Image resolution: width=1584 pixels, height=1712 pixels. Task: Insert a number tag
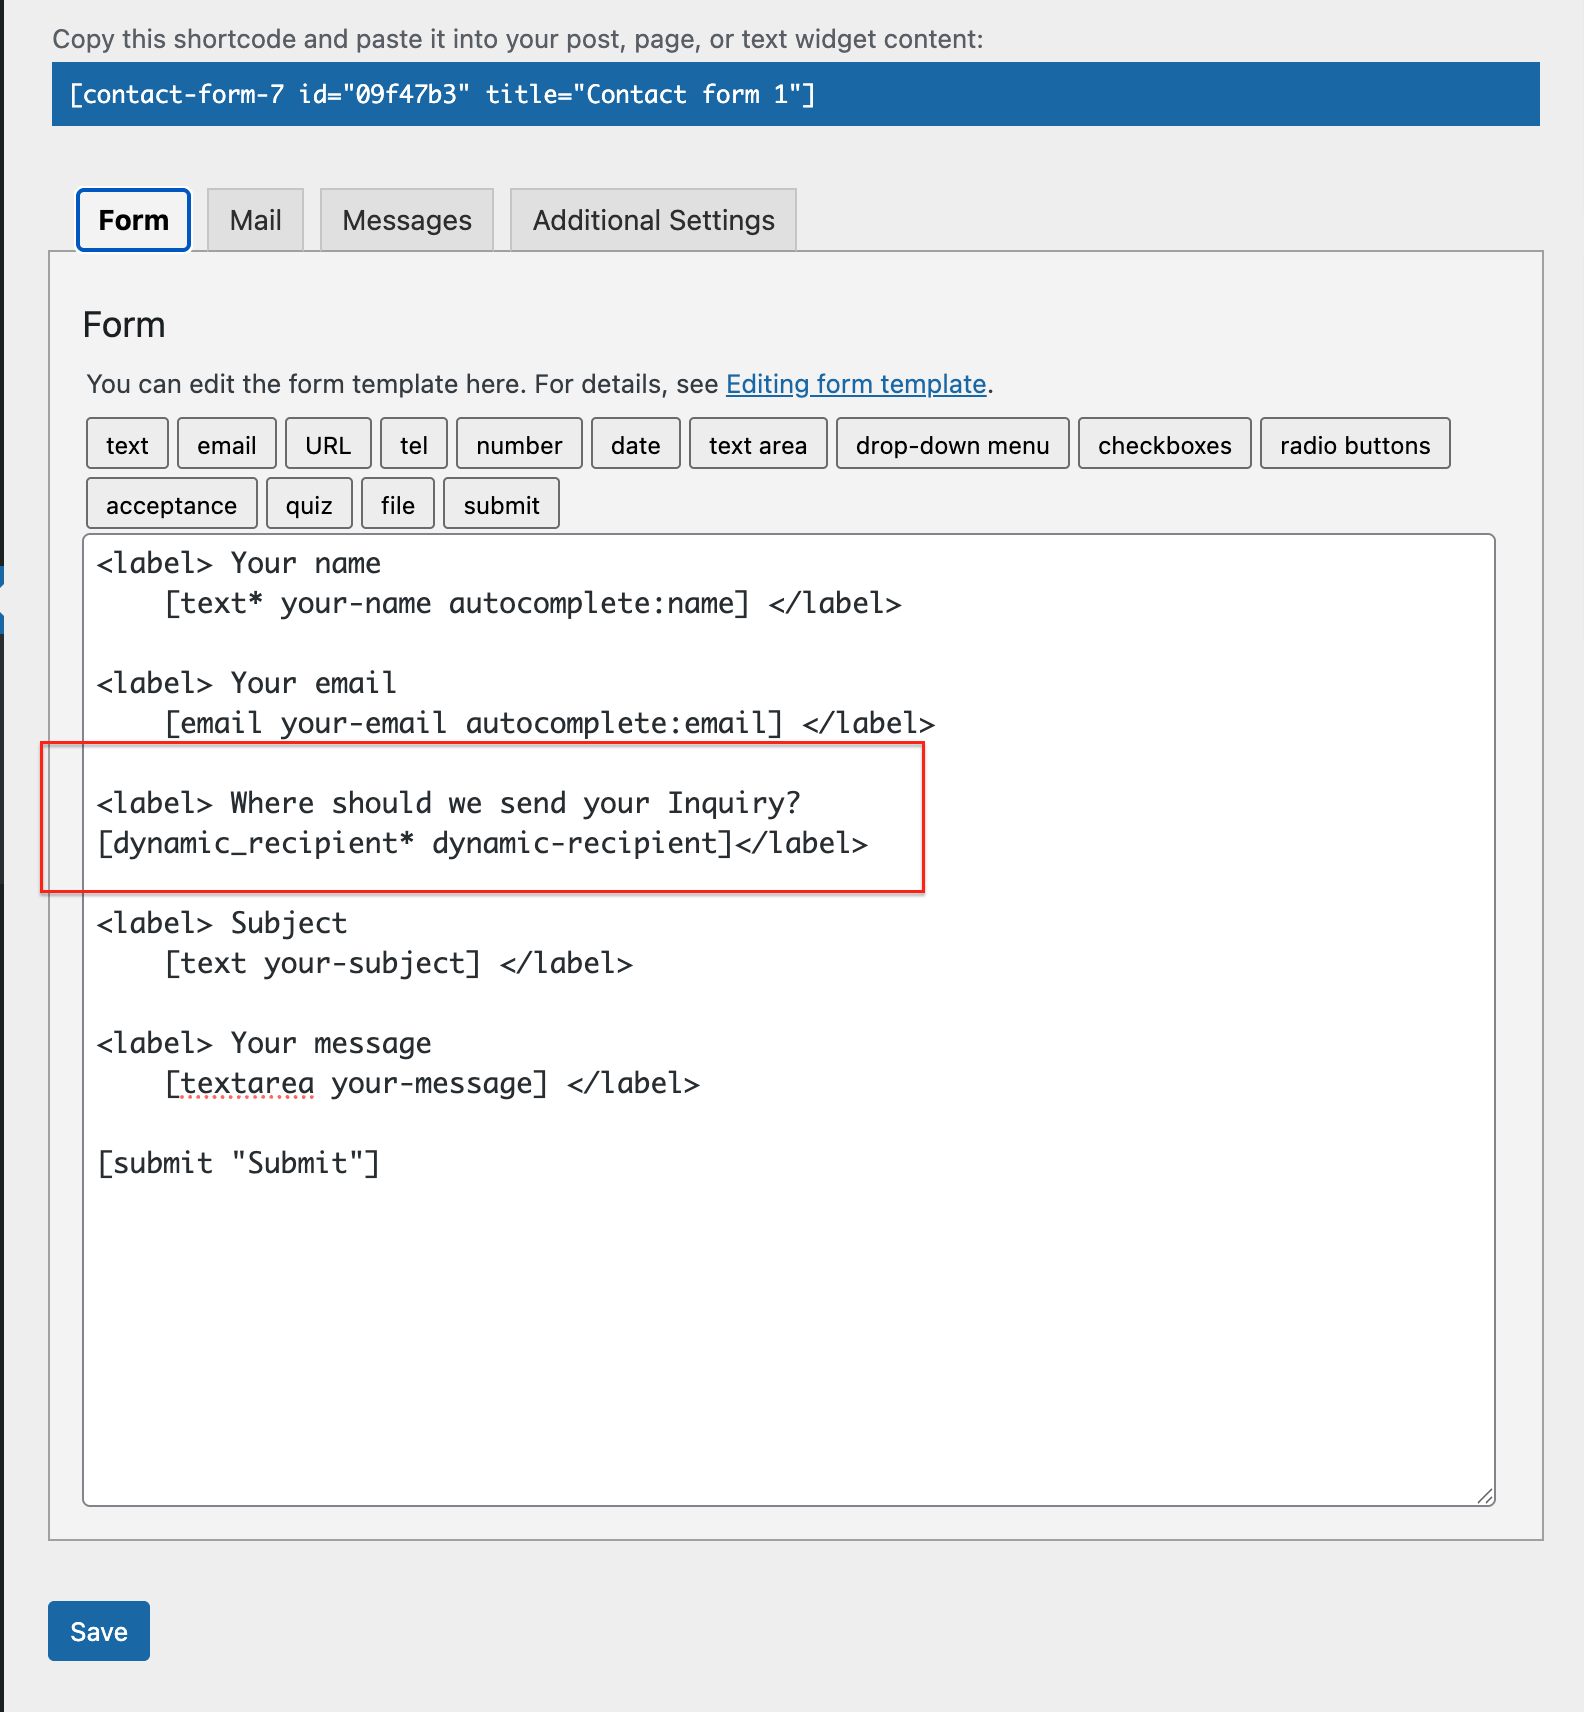[x=519, y=444]
